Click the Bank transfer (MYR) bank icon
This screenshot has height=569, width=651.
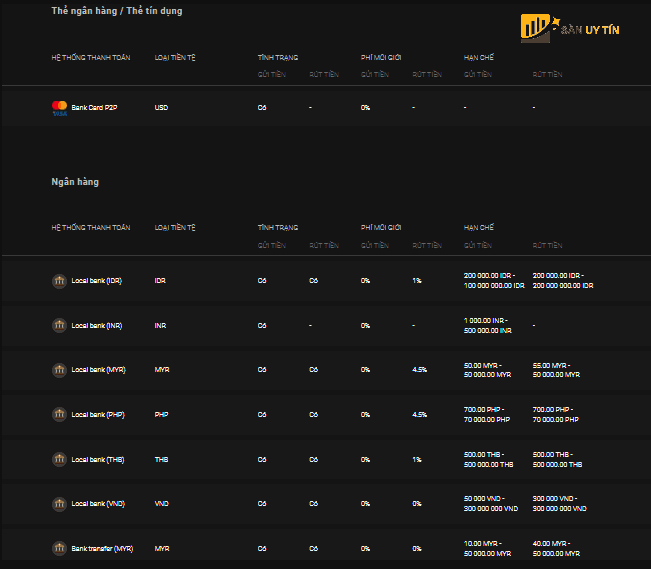click(59, 549)
